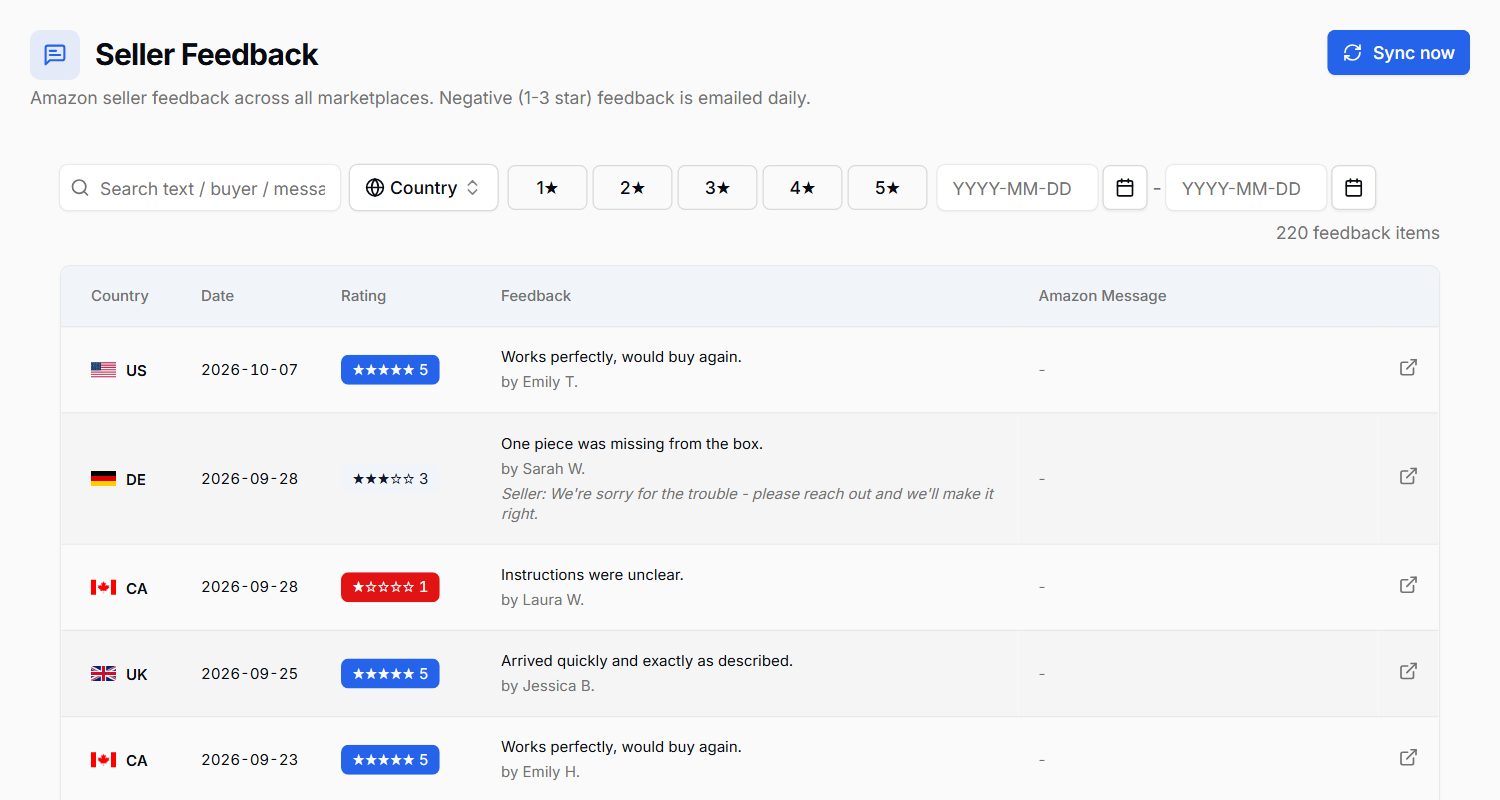Open external link for Jessica B. feedback
This screenshot has height=800, width=1500.
[1408, 671]
